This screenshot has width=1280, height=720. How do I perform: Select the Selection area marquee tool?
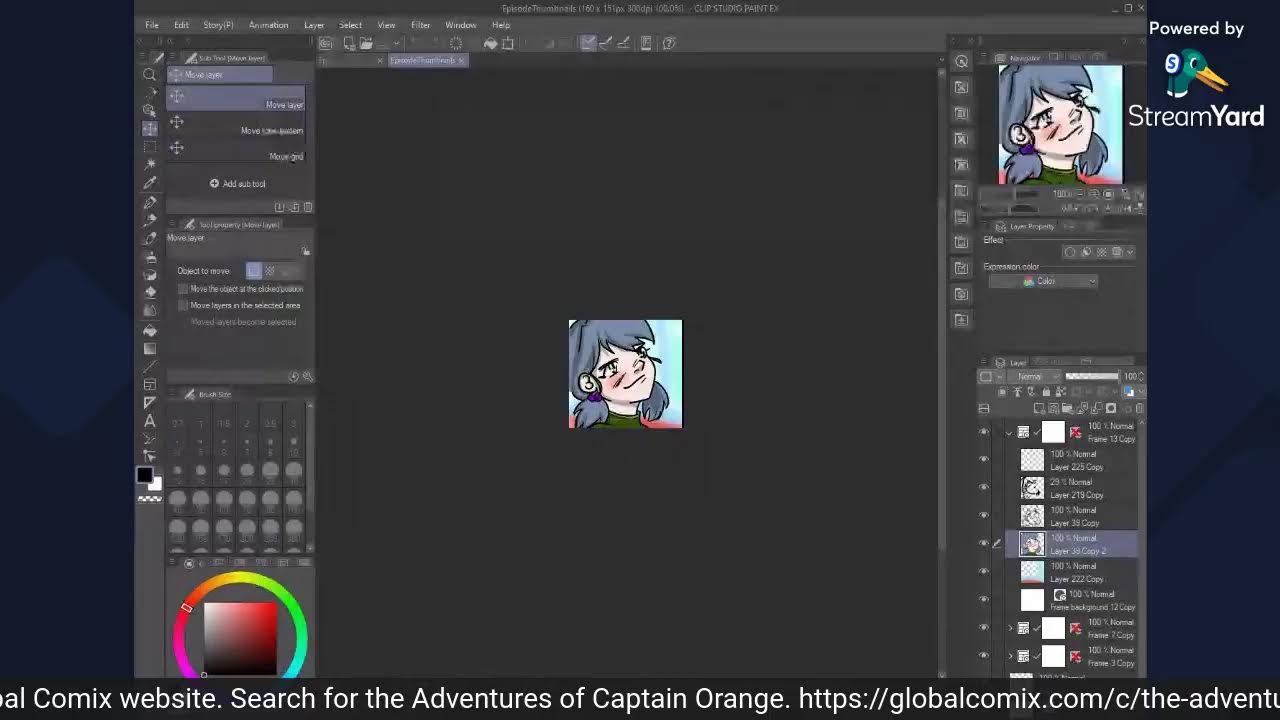pos(149,146)
